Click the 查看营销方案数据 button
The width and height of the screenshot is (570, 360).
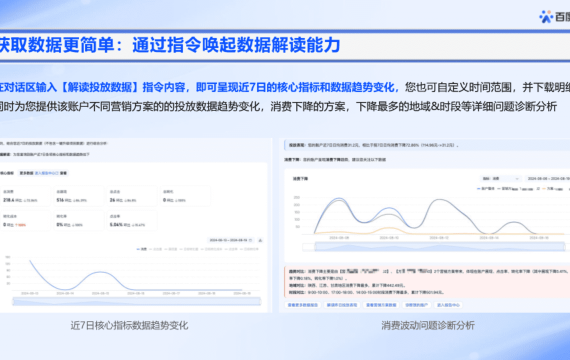tap(381, 305)
